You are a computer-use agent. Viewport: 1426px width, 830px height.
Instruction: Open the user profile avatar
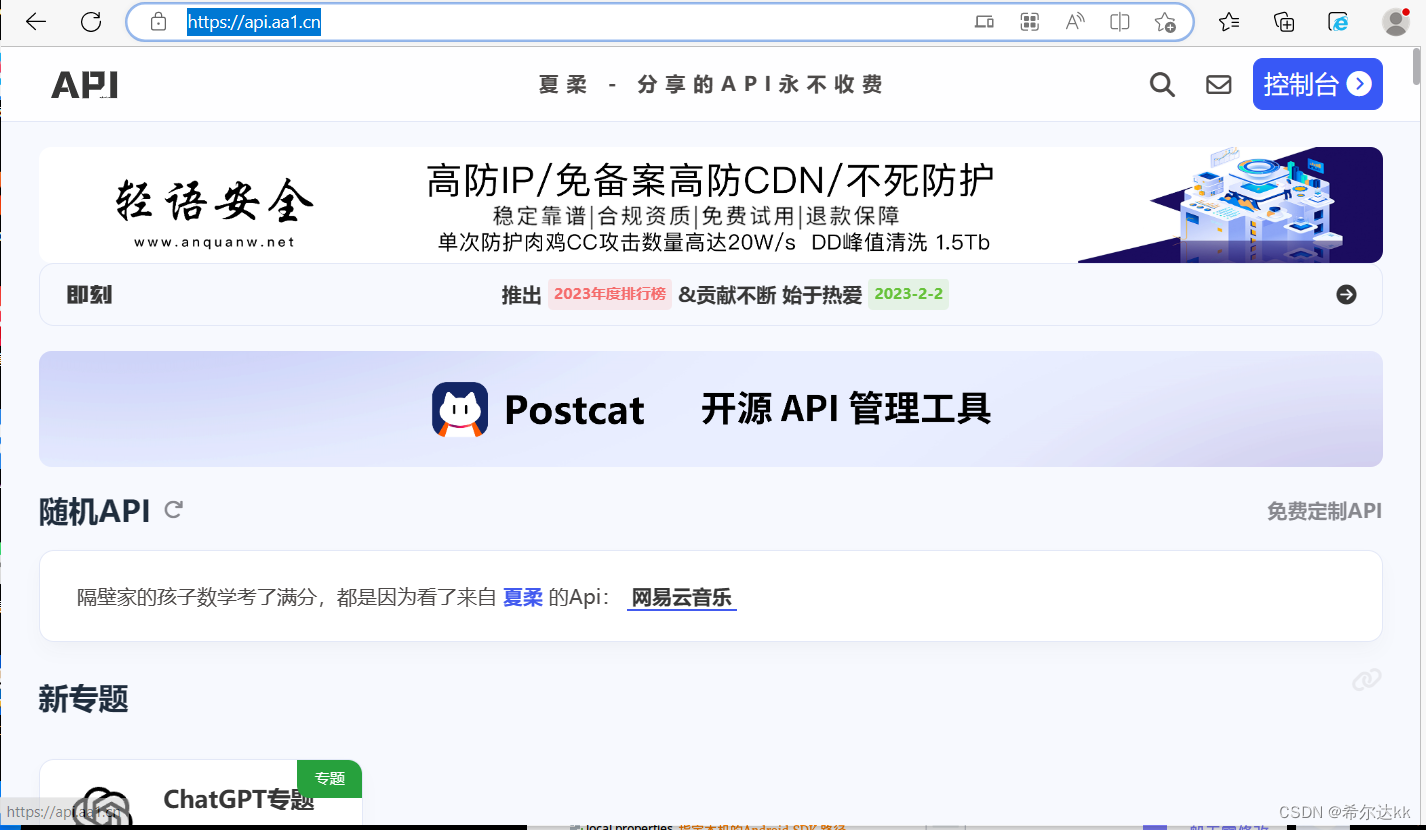click(1396, 22)
